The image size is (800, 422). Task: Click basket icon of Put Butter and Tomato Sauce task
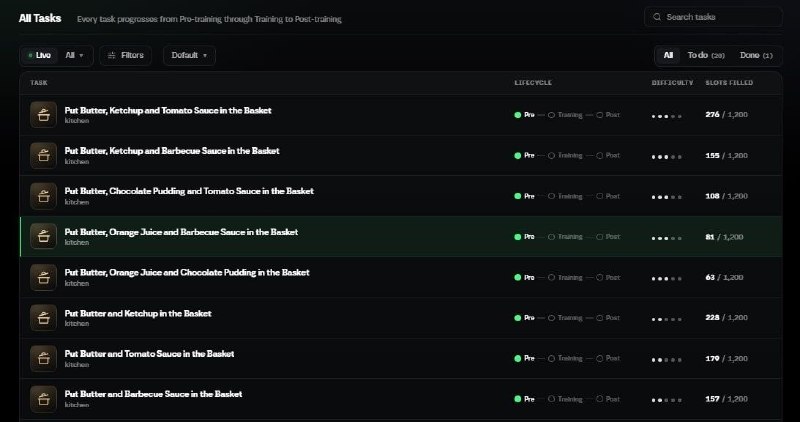click(43, 358)
